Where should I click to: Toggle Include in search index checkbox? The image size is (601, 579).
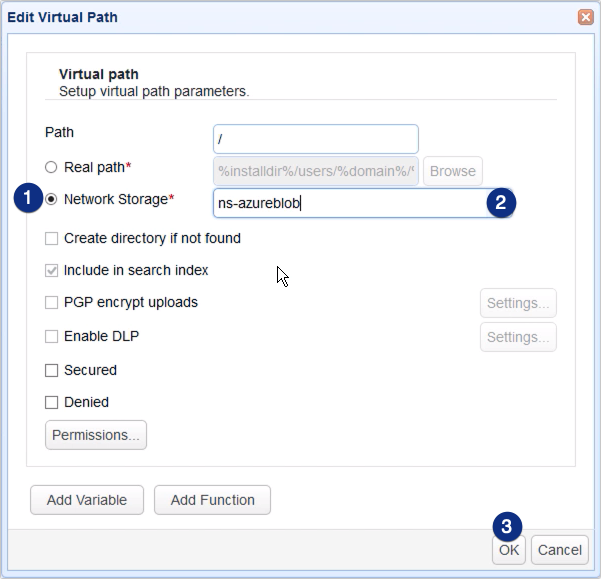click(51, 271)
